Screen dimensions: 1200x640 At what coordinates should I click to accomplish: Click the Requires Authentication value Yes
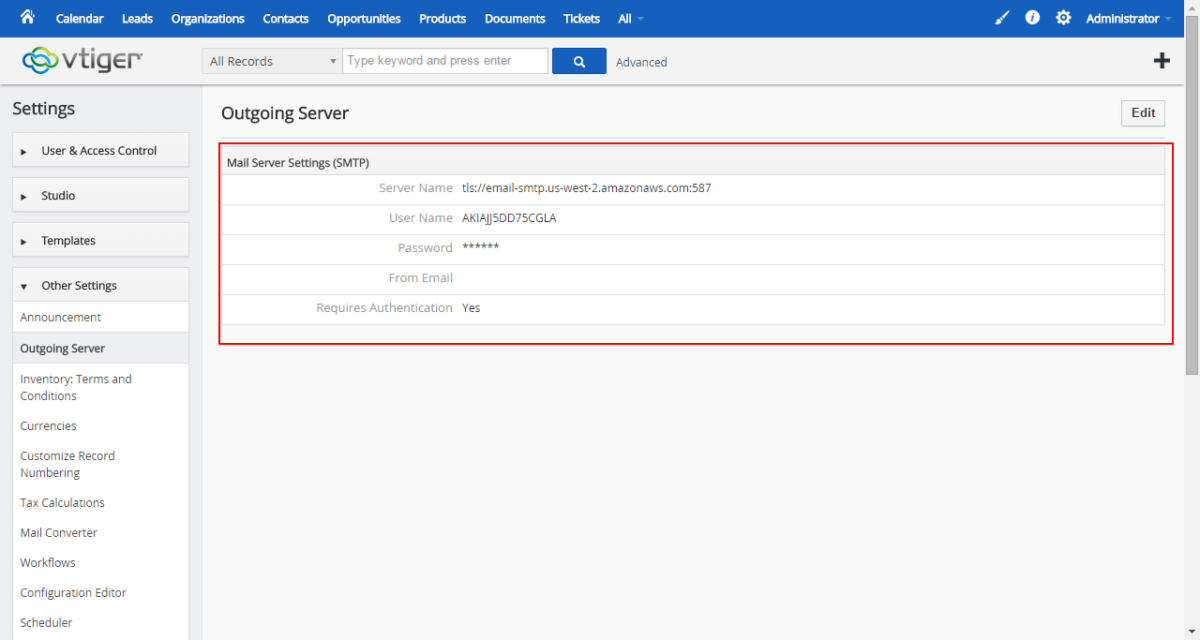tap(471, 308)
